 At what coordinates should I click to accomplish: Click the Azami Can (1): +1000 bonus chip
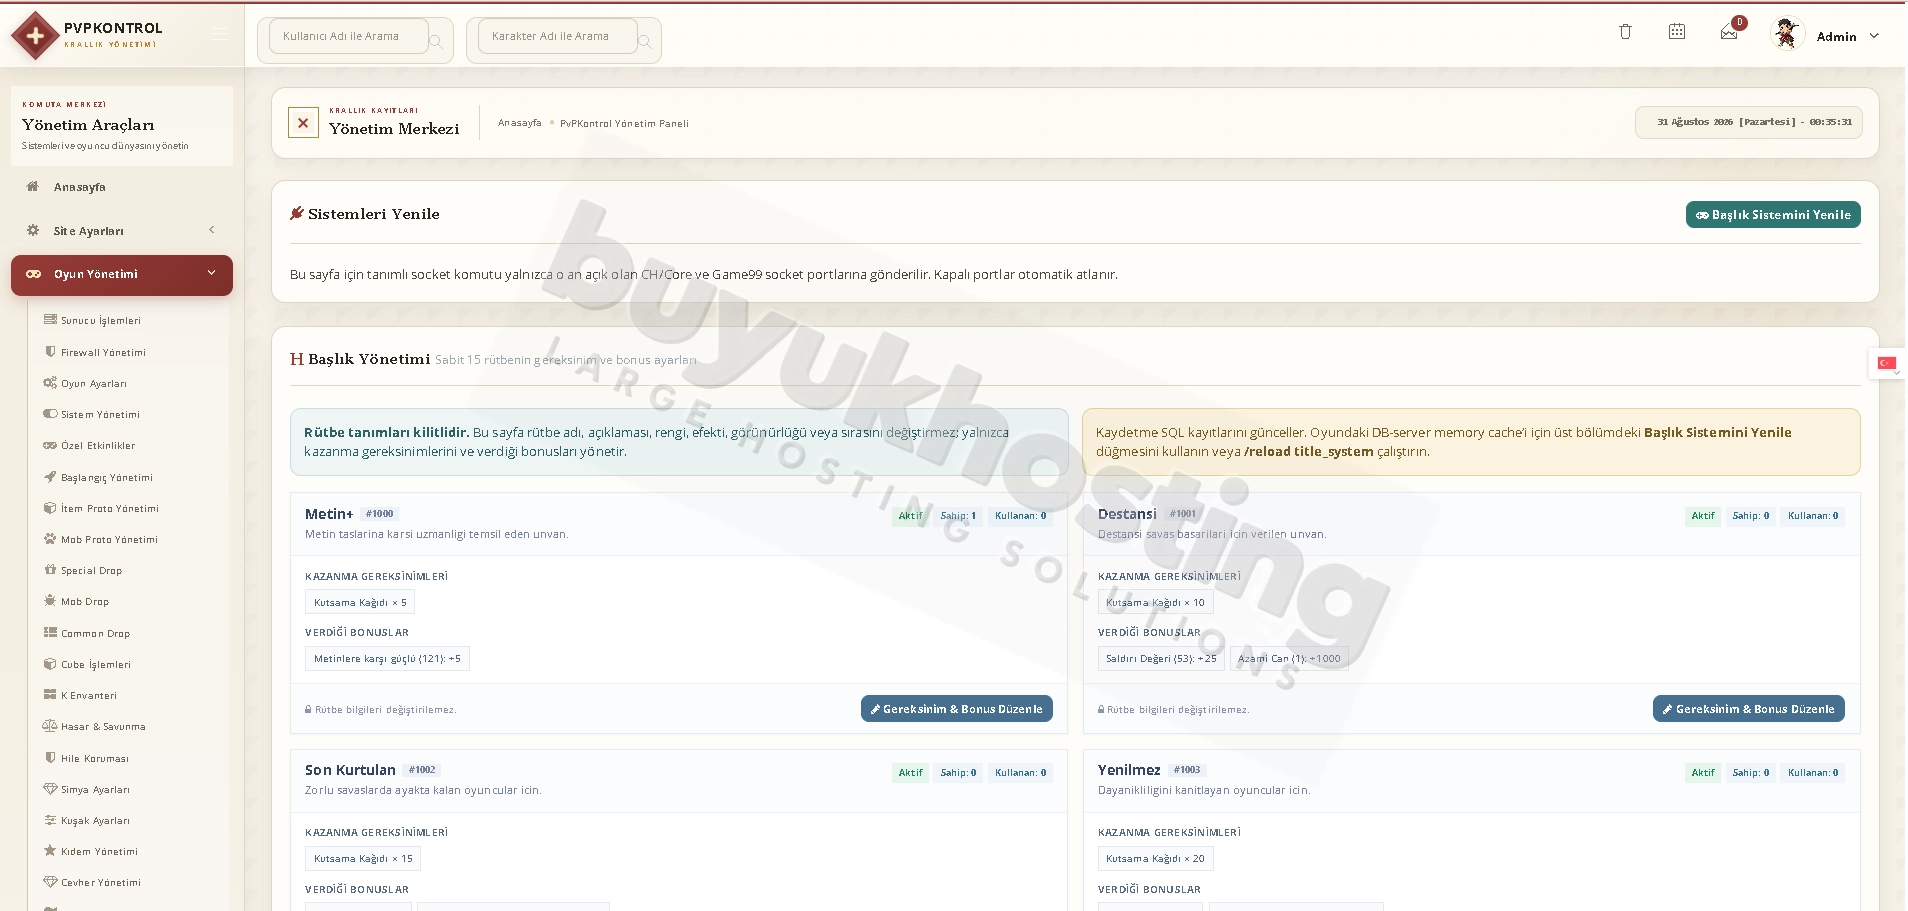pos(1289,658)
